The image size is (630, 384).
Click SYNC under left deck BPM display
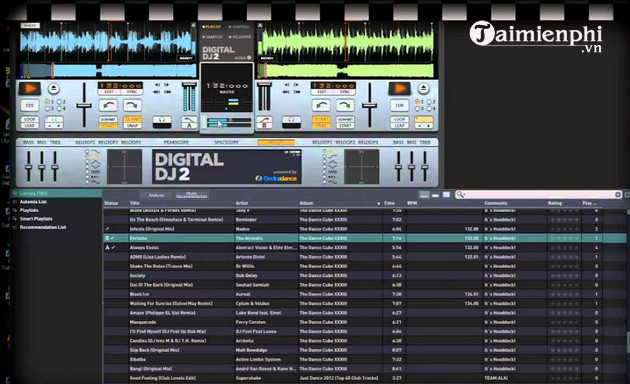coord(132,92)
